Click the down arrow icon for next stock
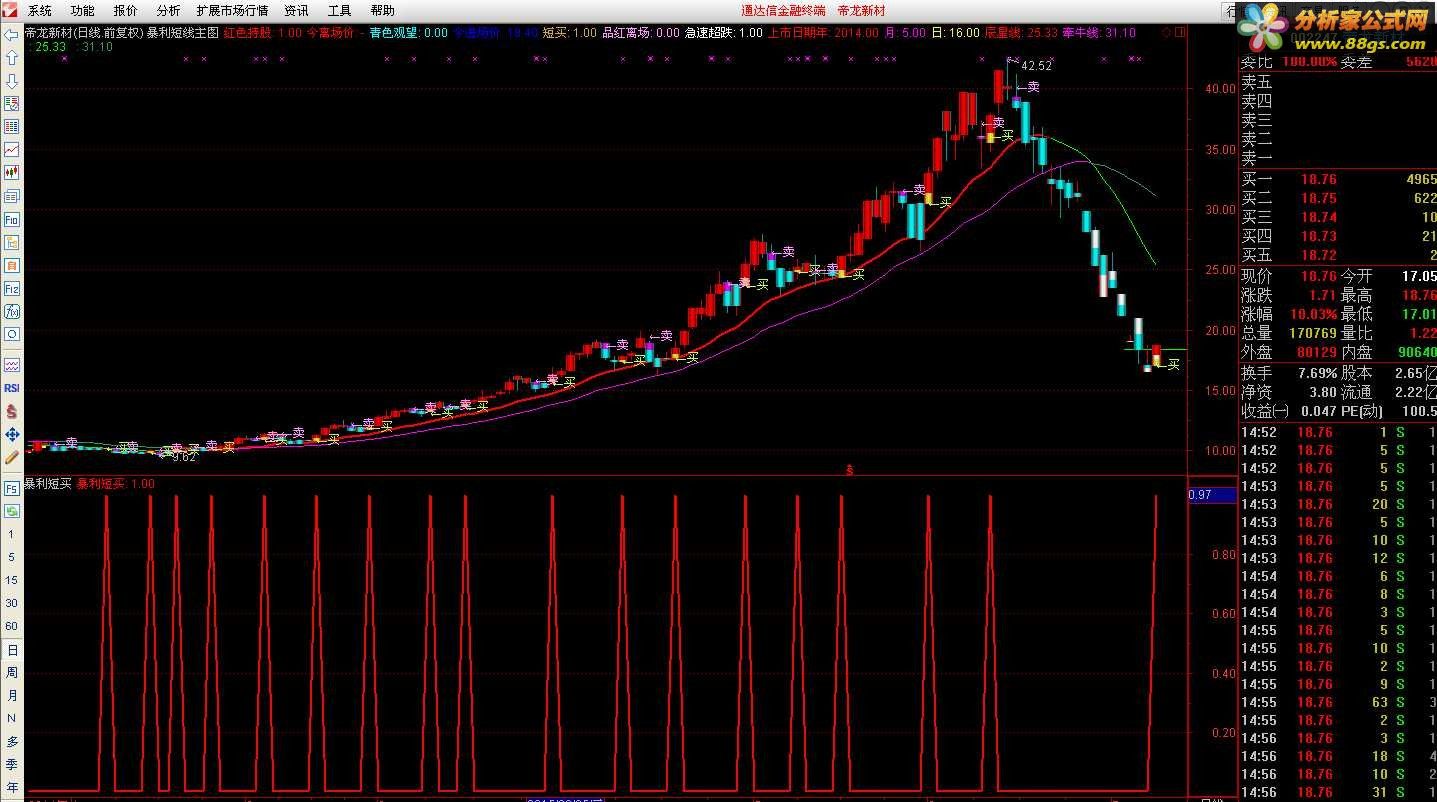Screen dimensions: 1437x802 point(12,81)
